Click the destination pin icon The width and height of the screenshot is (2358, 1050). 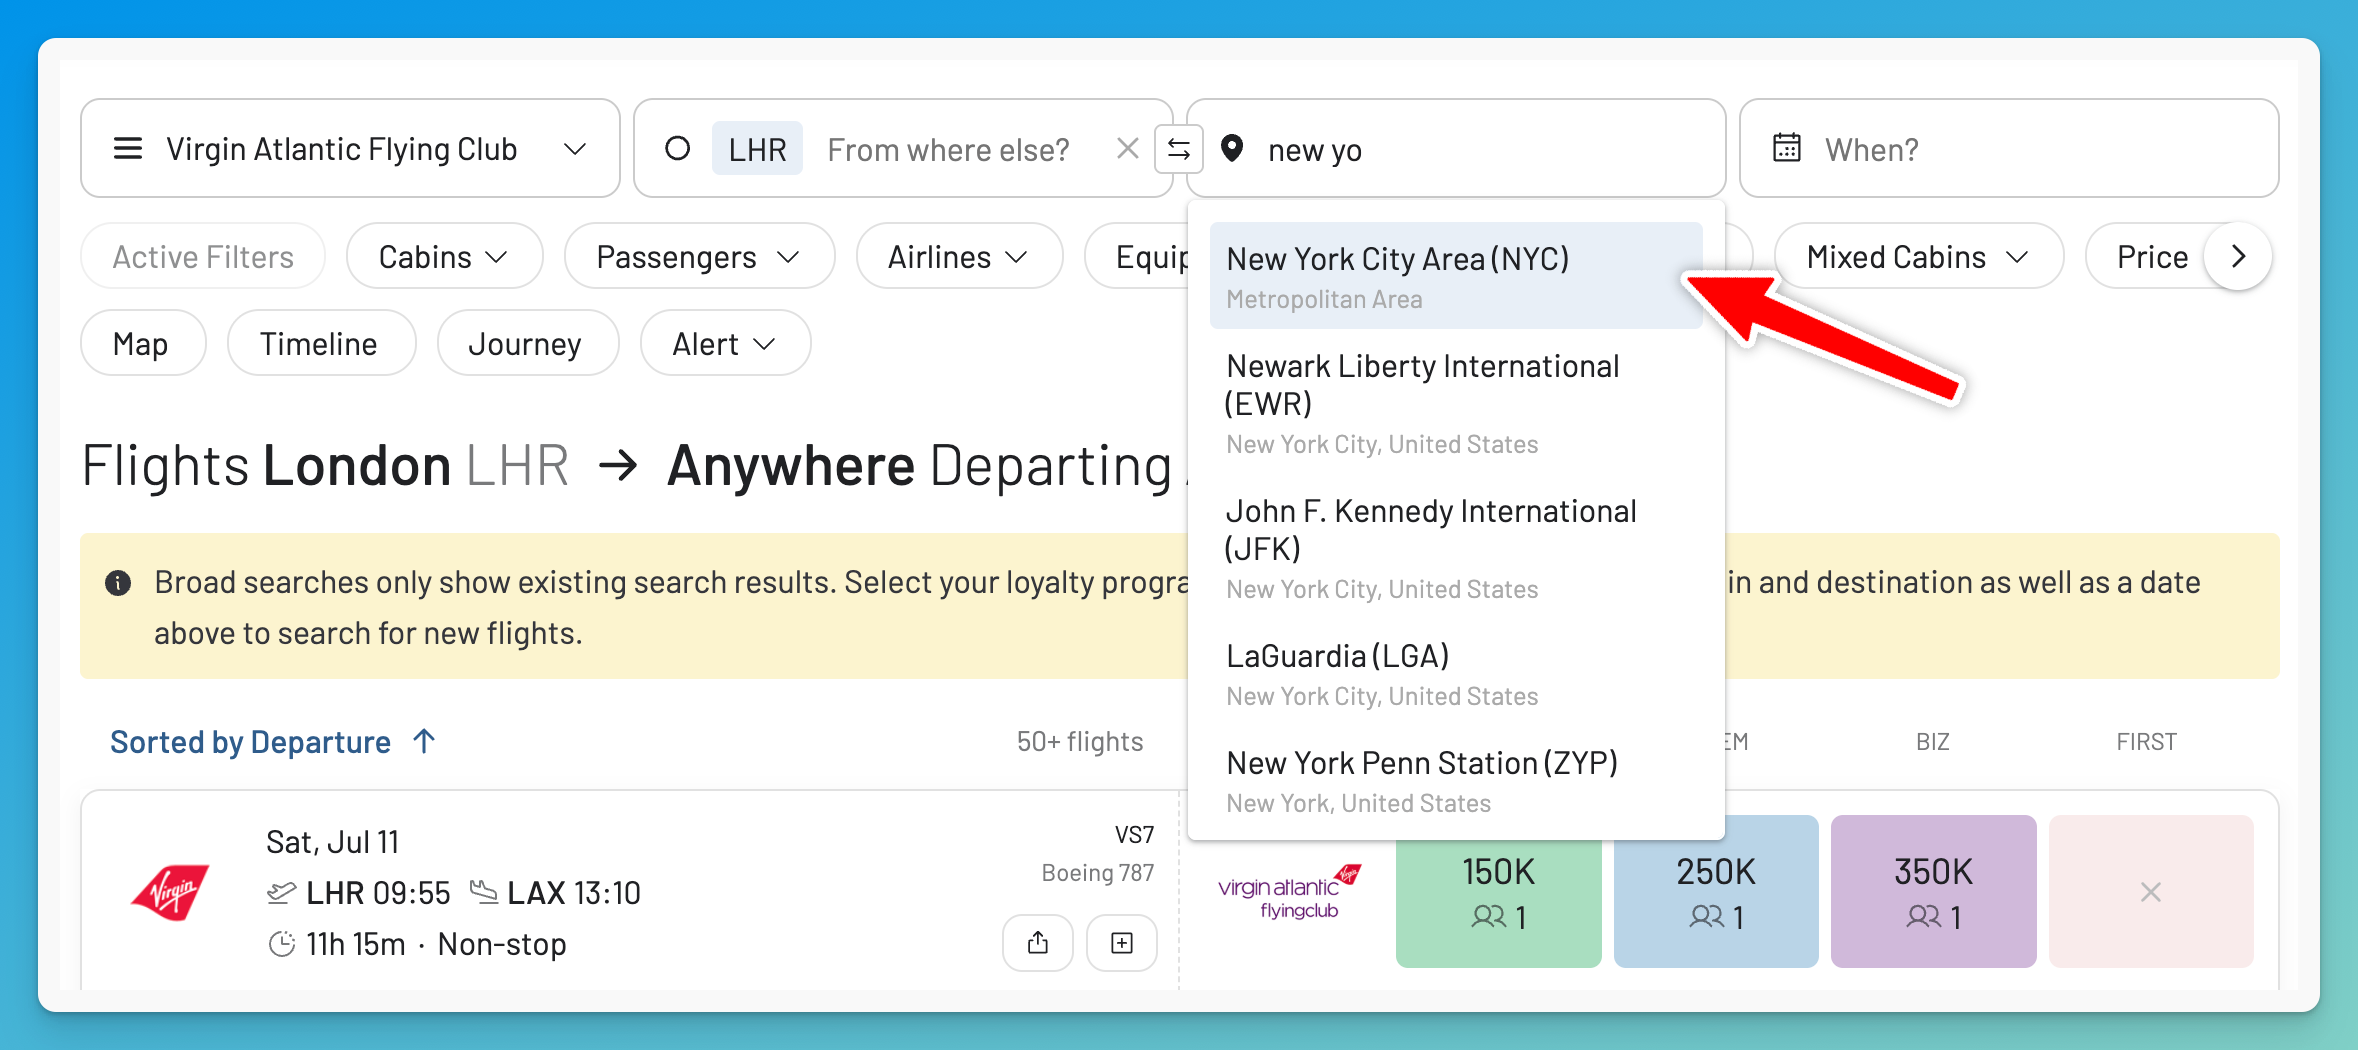click(x=1232, y=149)
